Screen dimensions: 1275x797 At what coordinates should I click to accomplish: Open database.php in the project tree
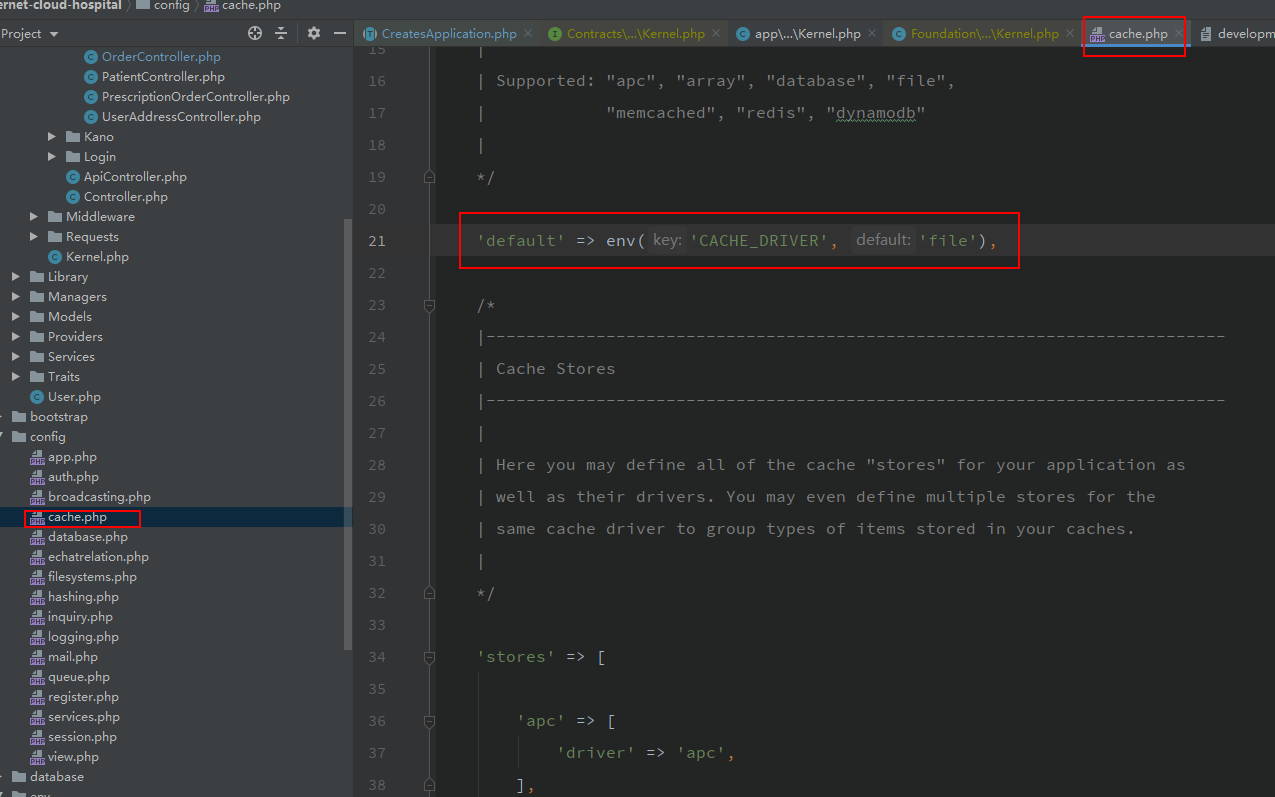click(x=87, y=537)
